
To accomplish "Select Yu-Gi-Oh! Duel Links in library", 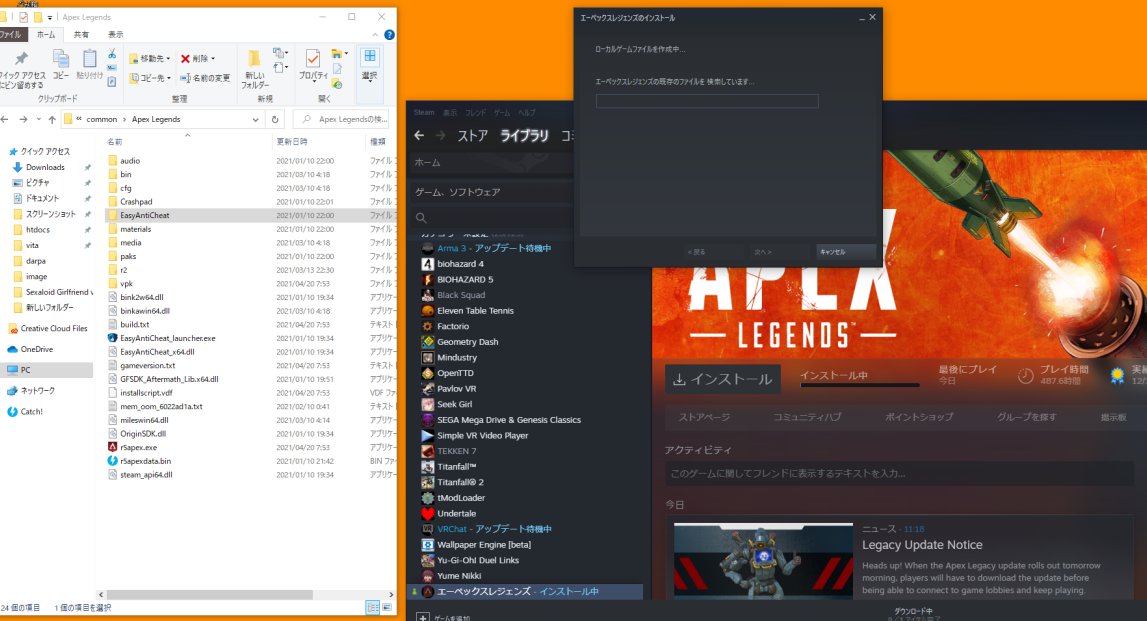I will coord(477,560).
